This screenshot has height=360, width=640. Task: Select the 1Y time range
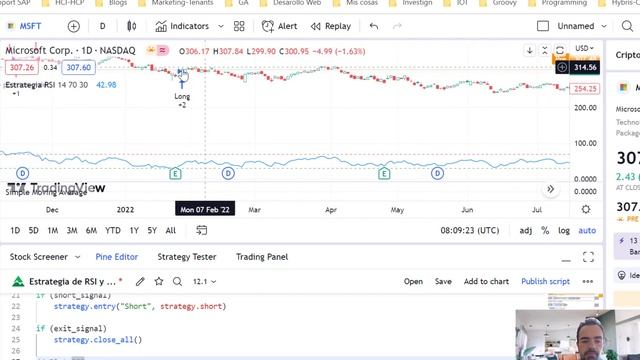[134, 231]
